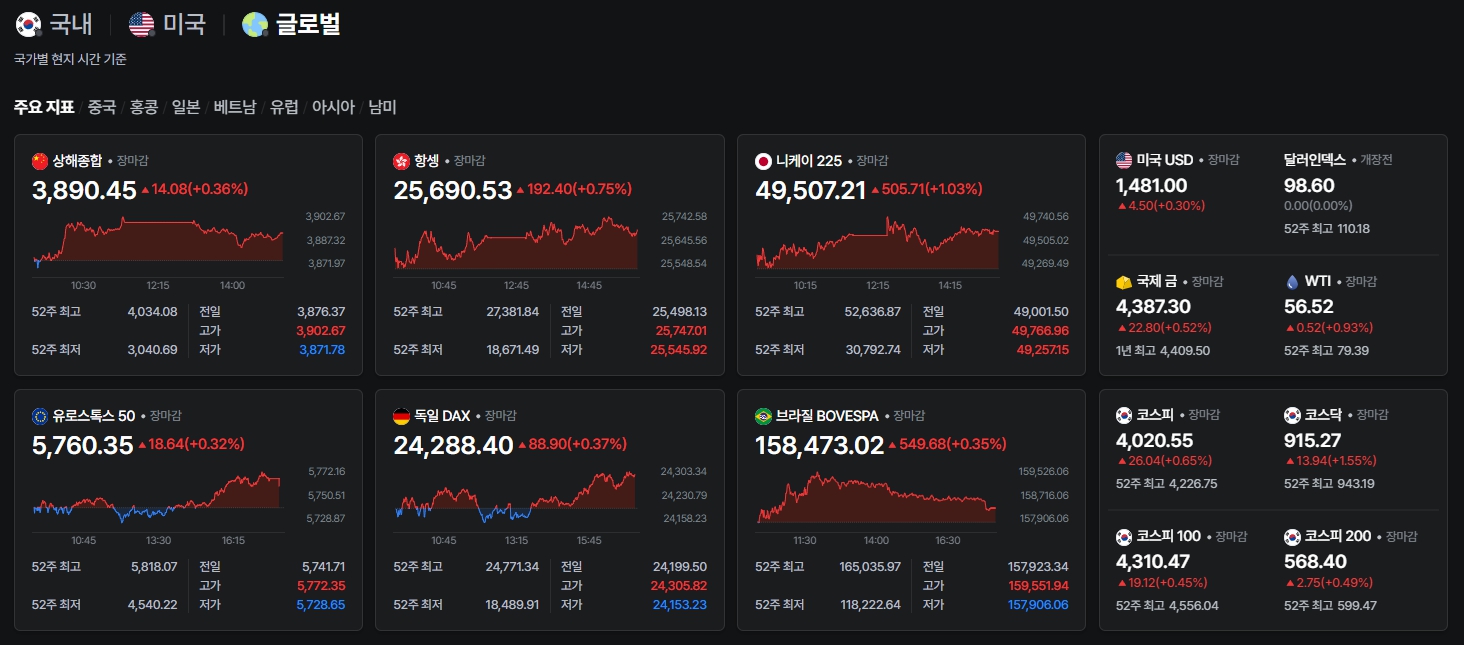Open the 상해종합 index title
Screen dimensions: 1464x645
(77, 161)
